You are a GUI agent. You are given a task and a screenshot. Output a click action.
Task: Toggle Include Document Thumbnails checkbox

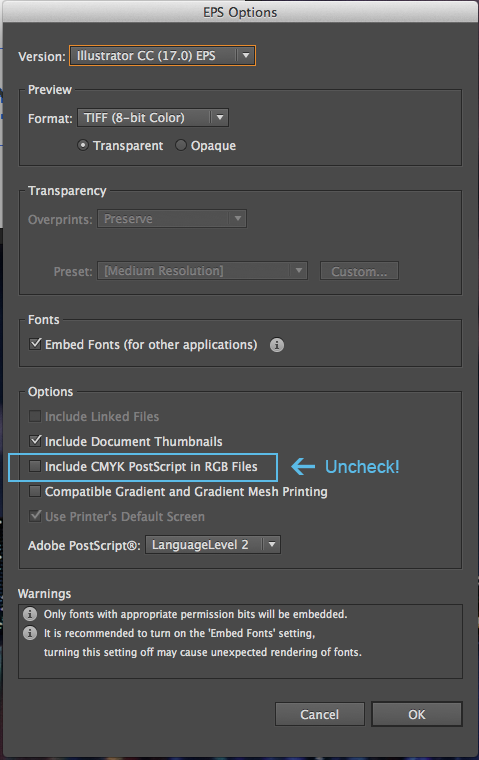(x=35, y=441)
